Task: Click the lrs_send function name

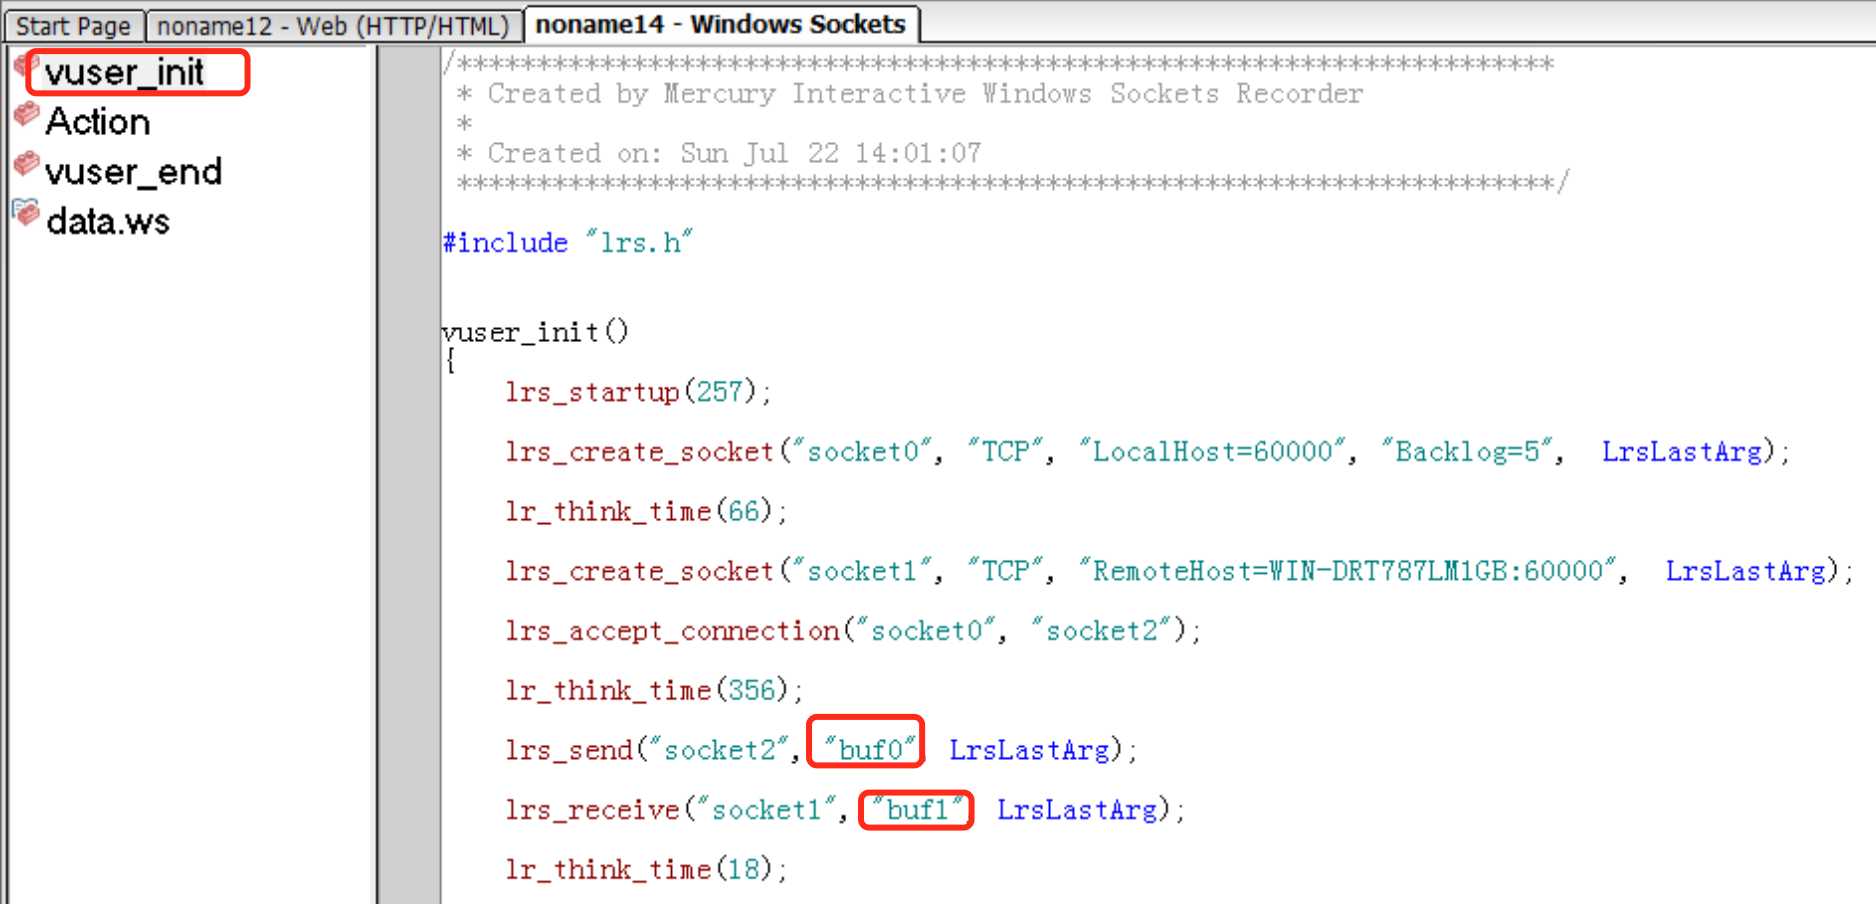Action: (569, 749)
